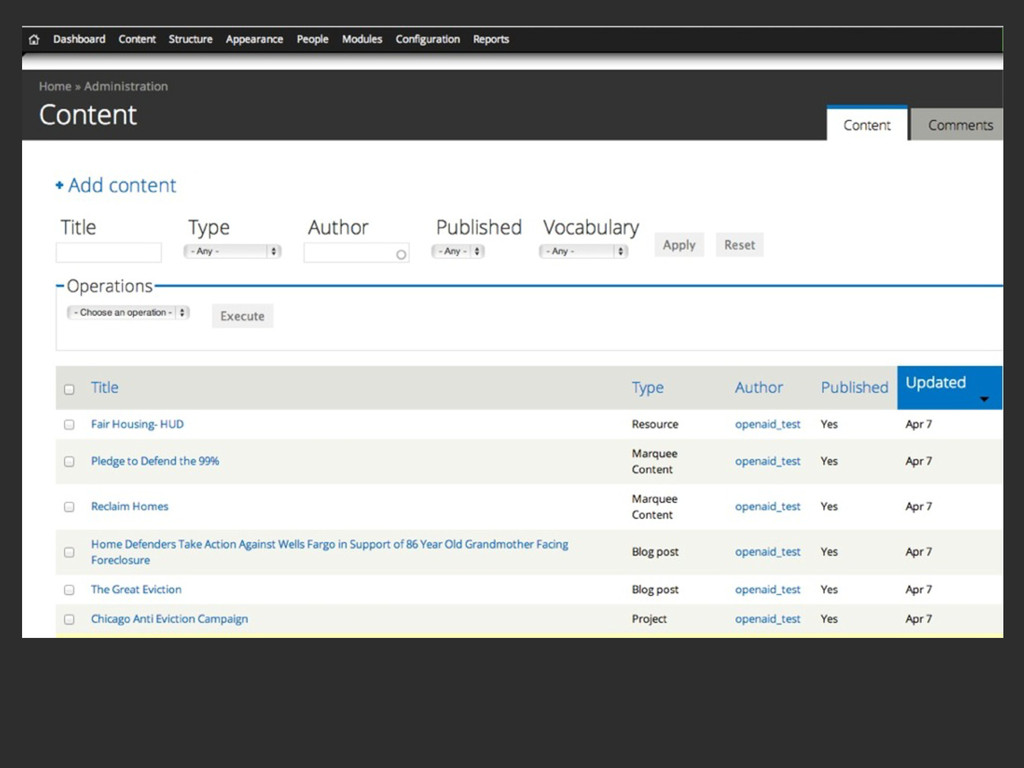Tick the checkbox for The Great Eviction
Image resolution: width=1024 pixels, height=768 pixels.
tap(69, 590)
